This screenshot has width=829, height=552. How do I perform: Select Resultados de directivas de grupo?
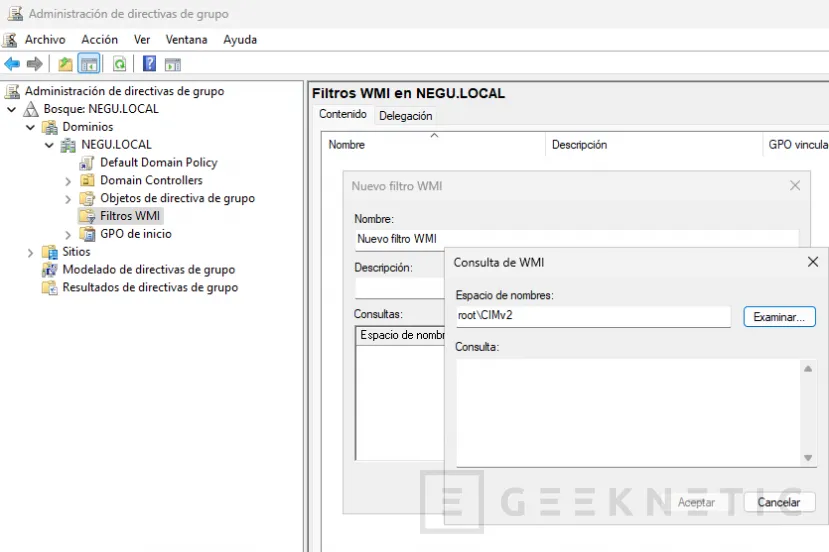(150, 288)
